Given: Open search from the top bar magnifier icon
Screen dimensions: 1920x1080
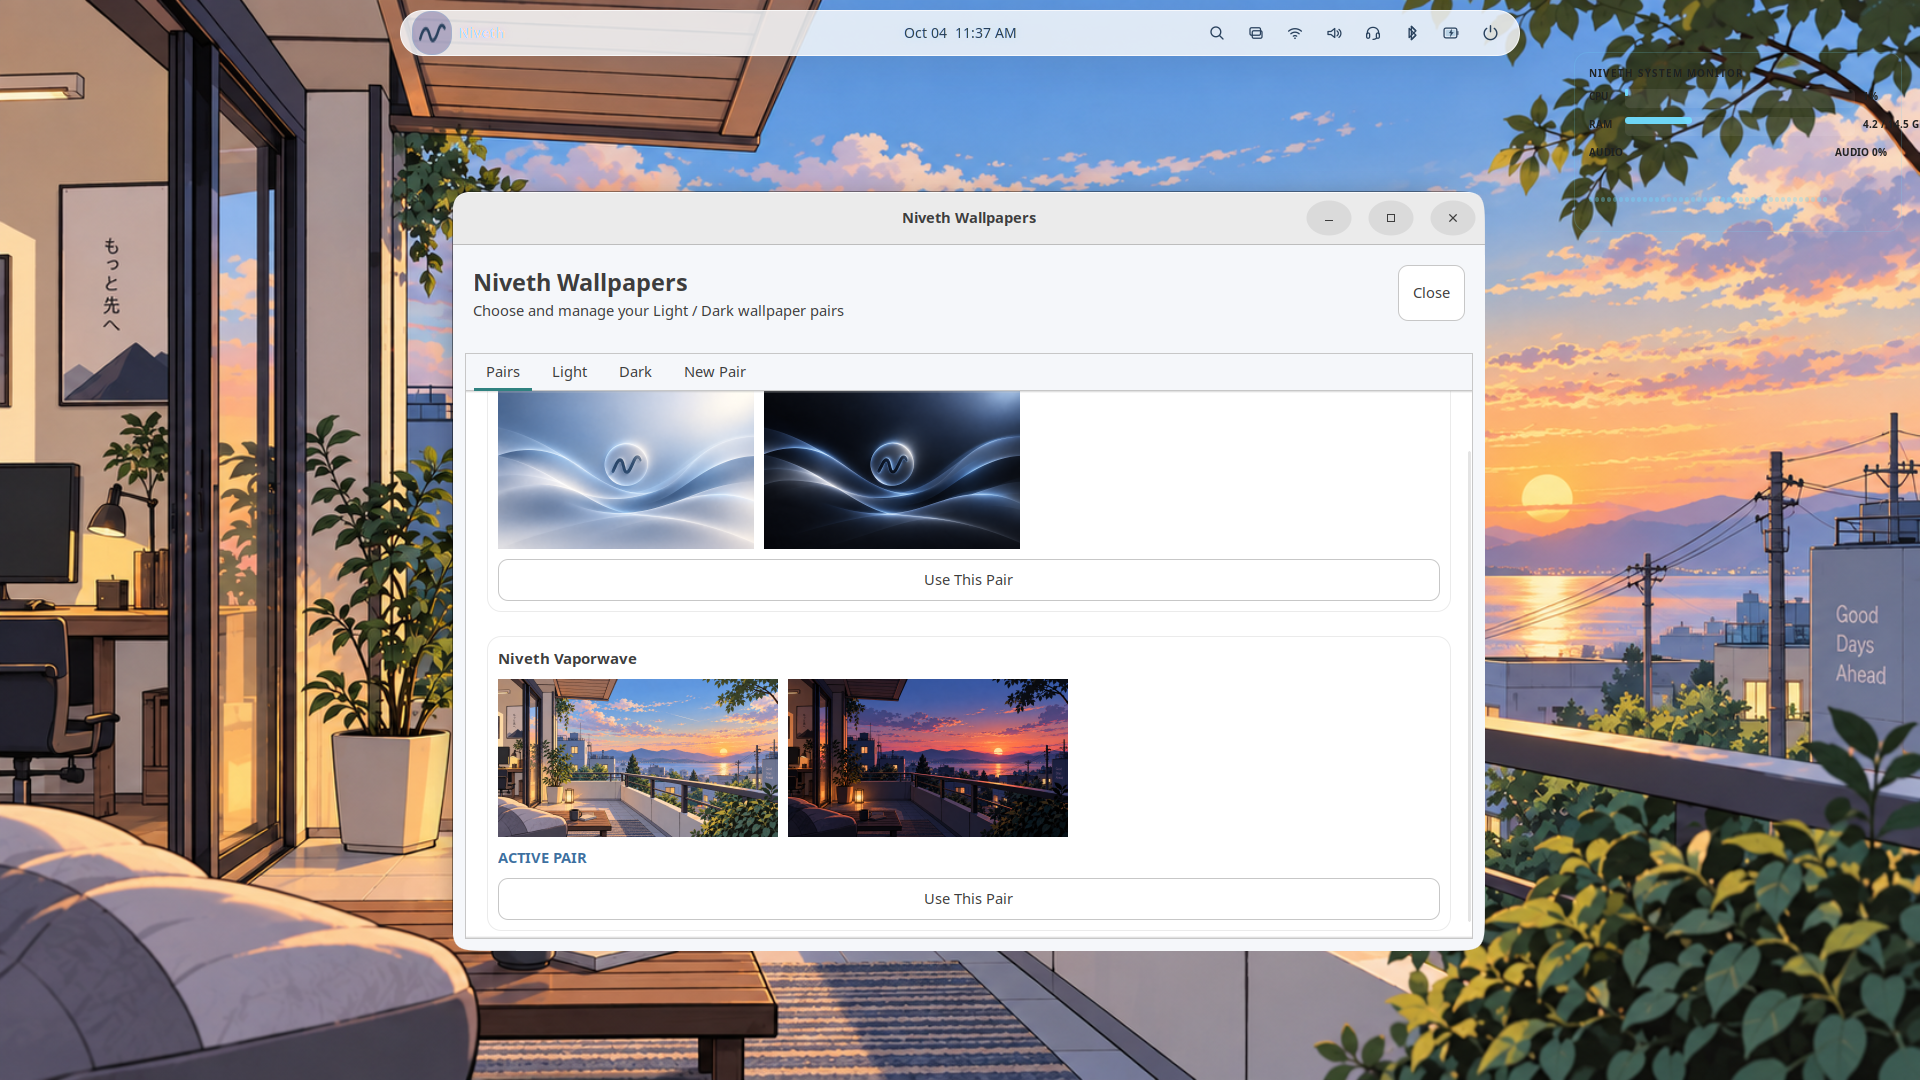Looking at the screenshot, I should [x=1217, y=33].
